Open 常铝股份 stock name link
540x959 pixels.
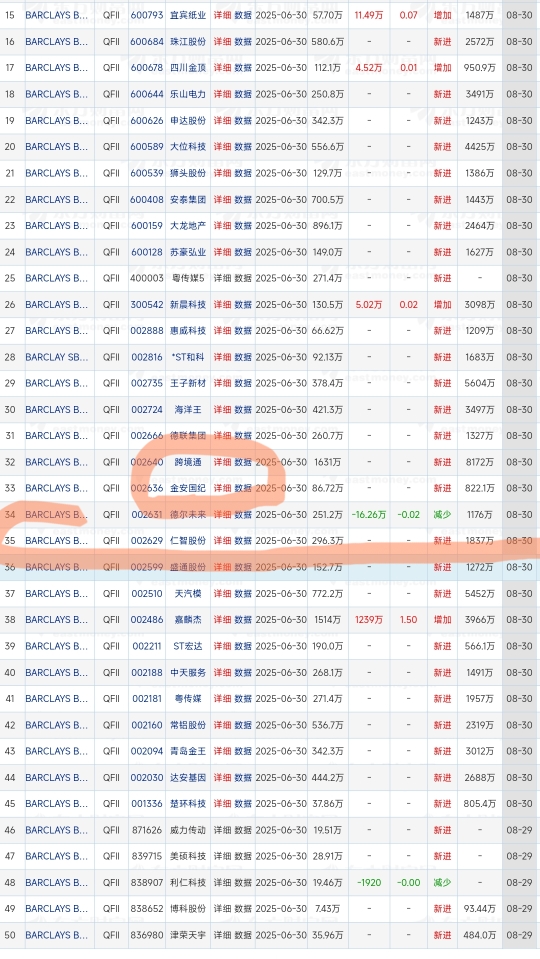[x=188, y=725]
